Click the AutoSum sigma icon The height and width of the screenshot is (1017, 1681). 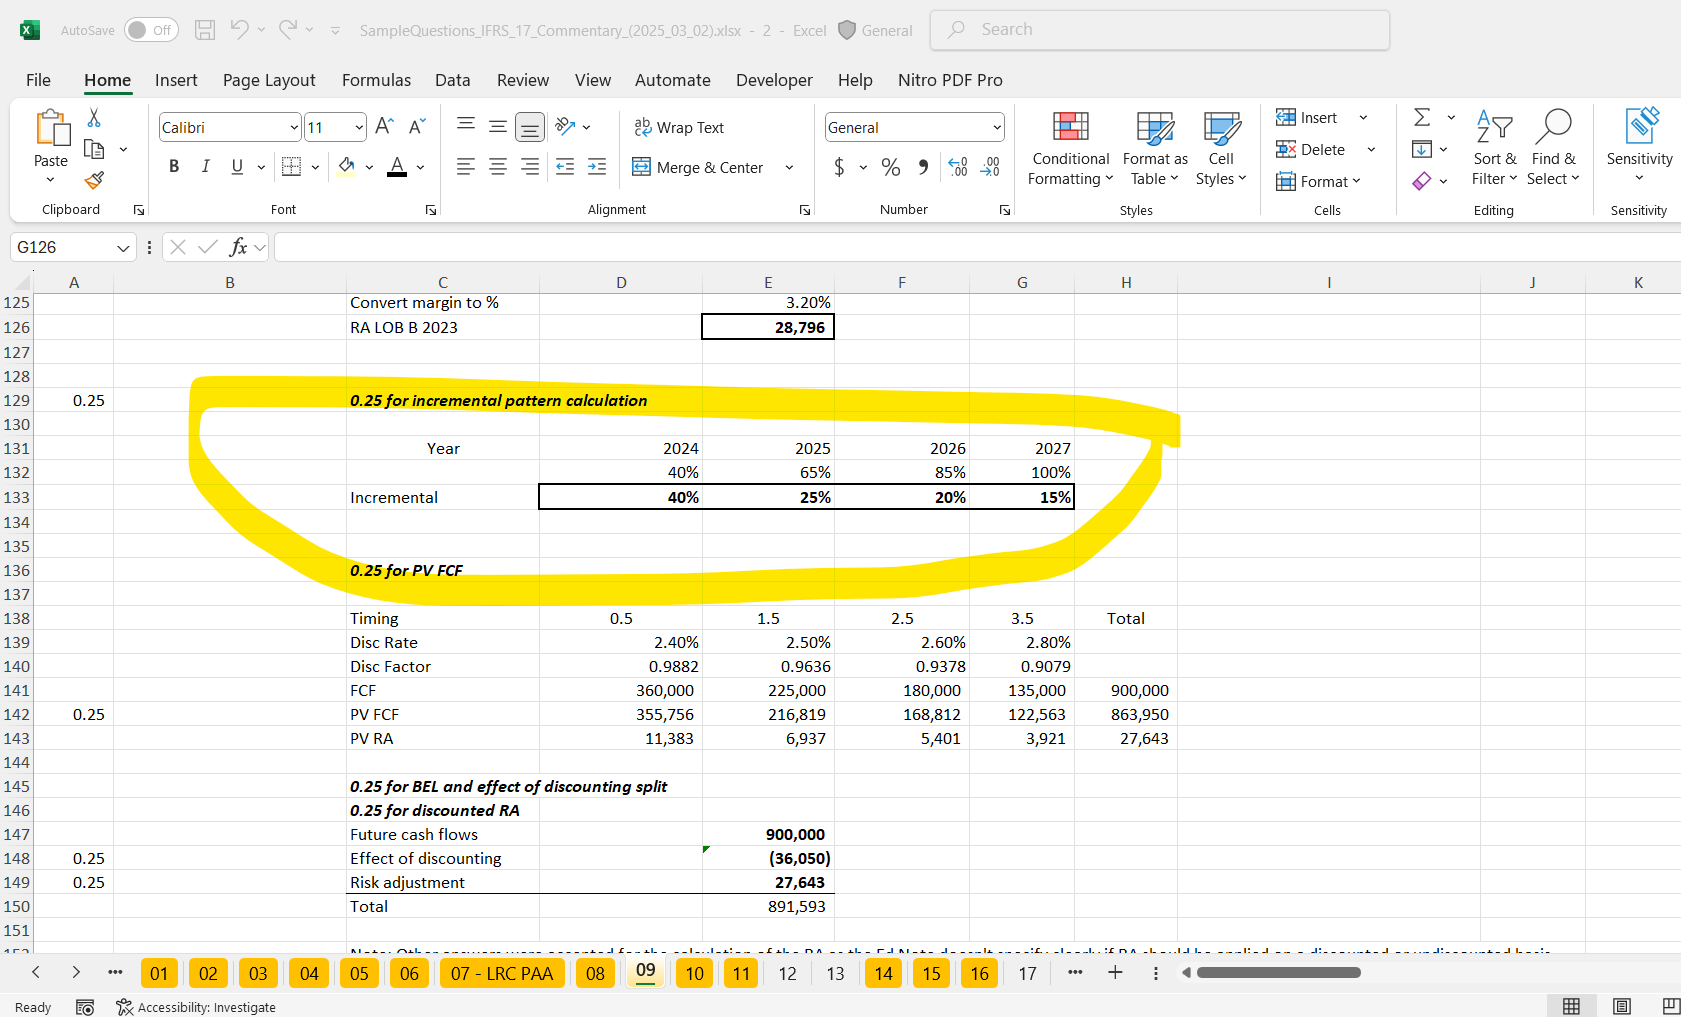1422,118
